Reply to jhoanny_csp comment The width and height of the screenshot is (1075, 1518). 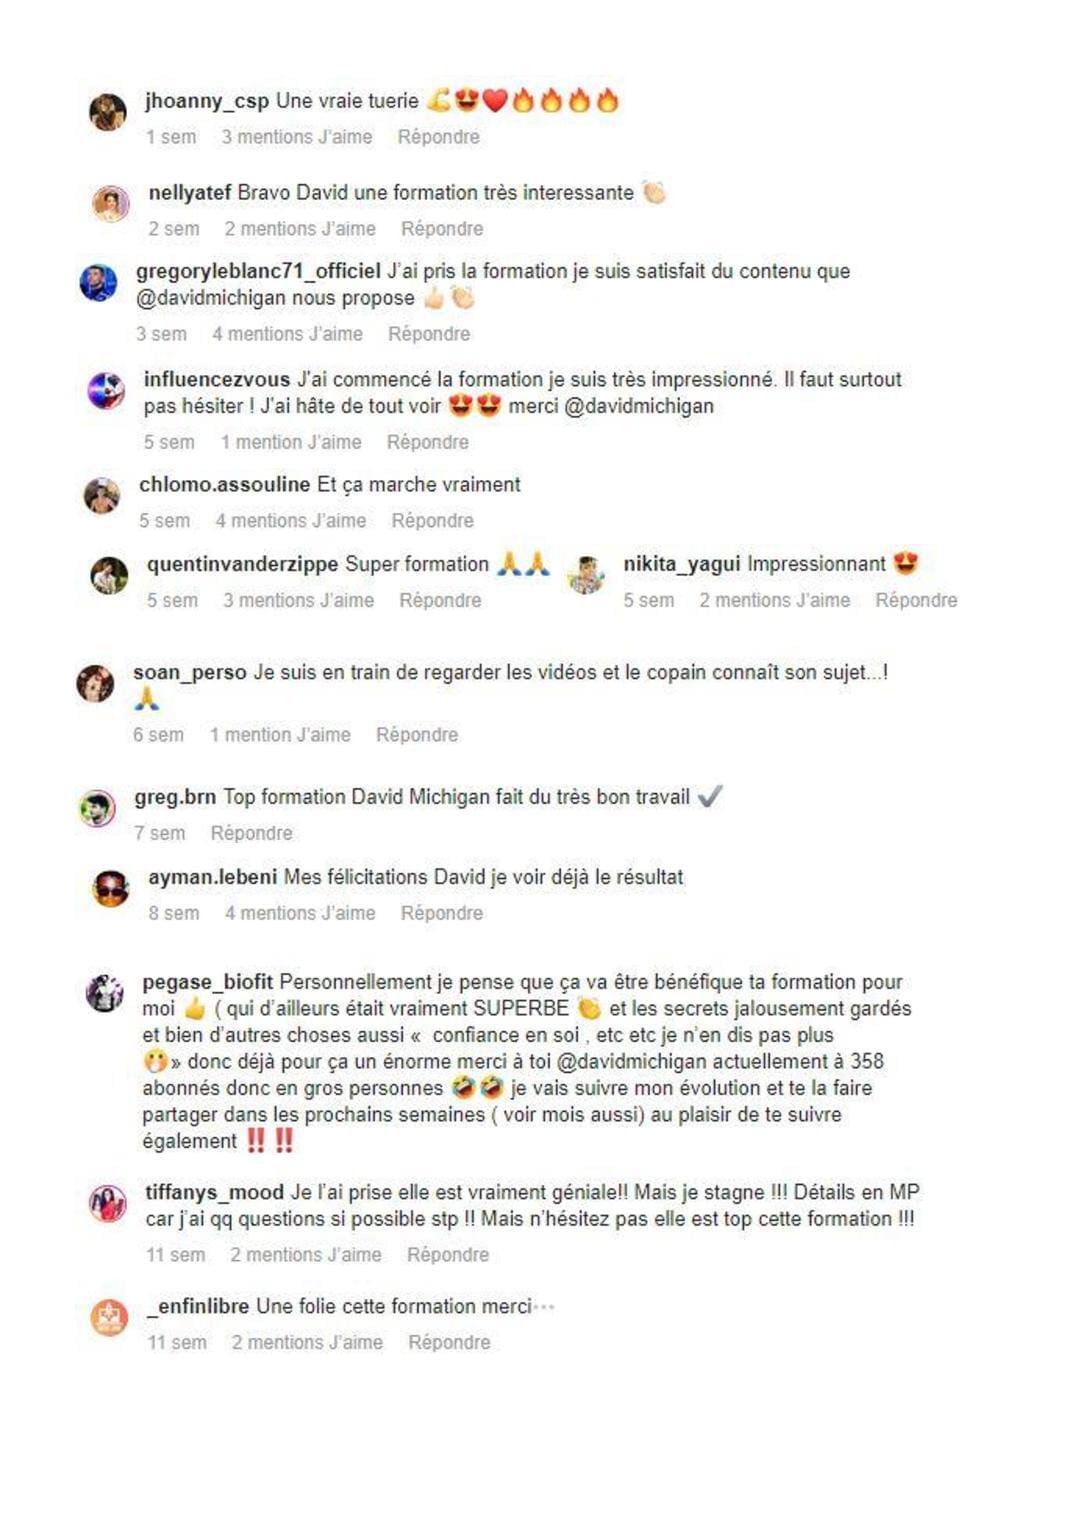[x=438, y=137]
